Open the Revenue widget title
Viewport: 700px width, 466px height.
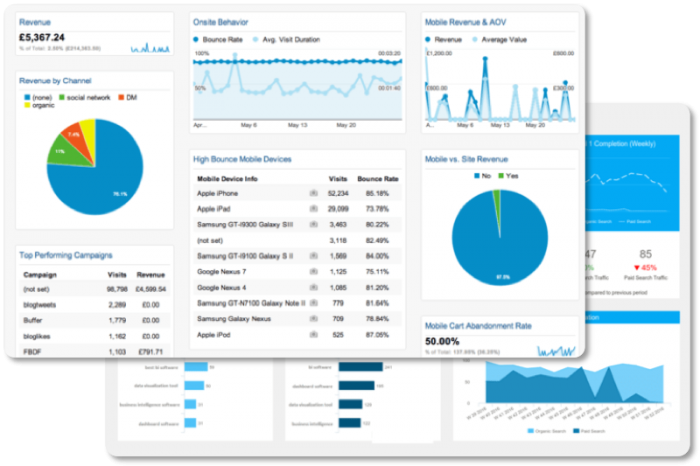(35, 22)
